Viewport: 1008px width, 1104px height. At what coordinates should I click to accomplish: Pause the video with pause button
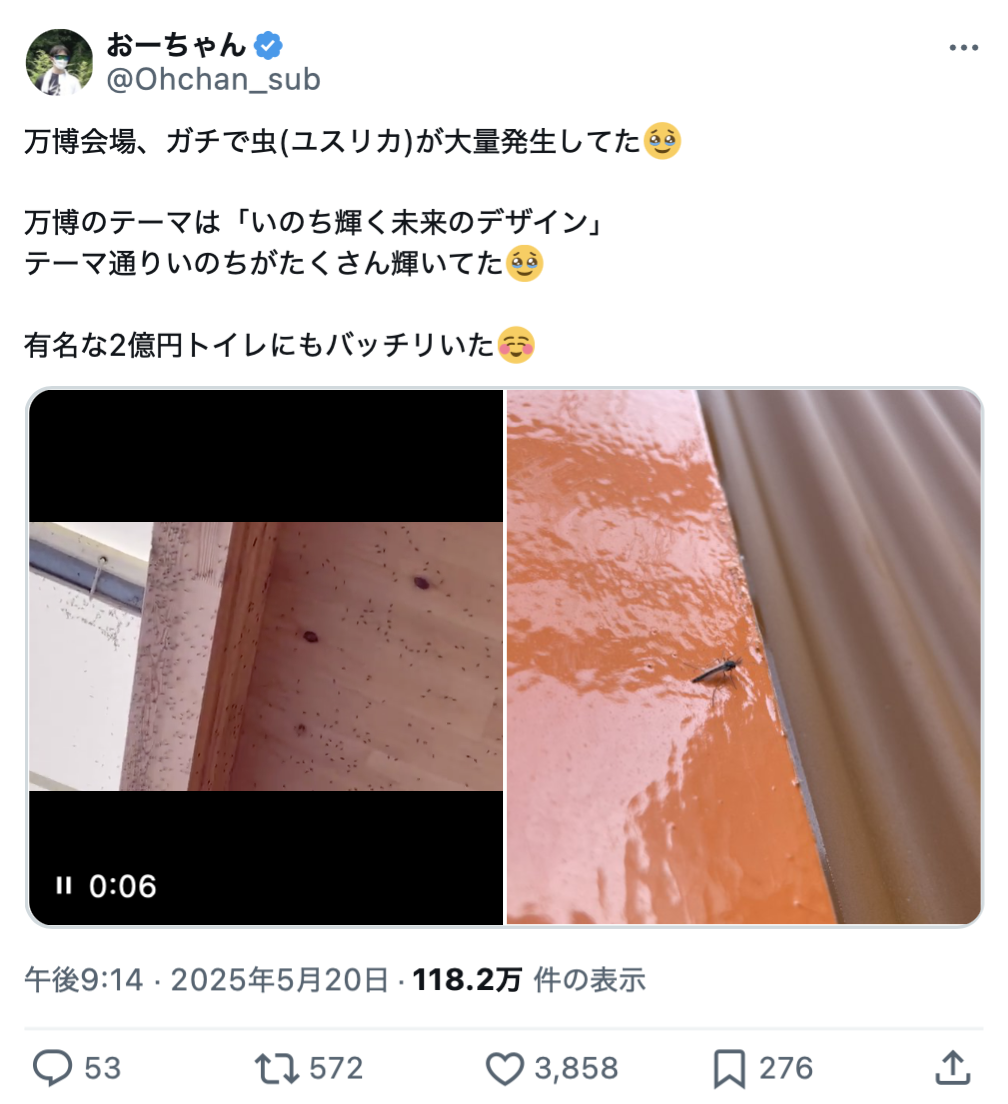coord(63,885)
